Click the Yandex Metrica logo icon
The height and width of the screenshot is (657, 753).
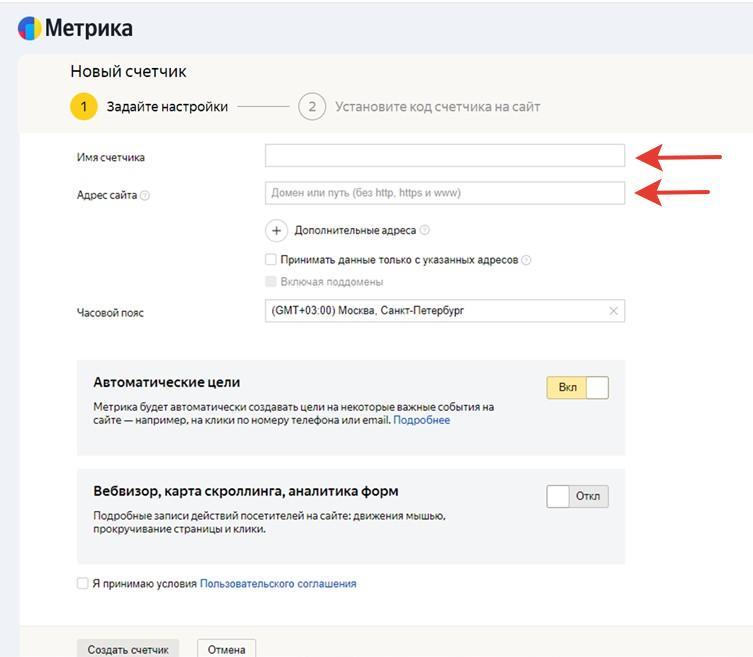tap(30, 28)
